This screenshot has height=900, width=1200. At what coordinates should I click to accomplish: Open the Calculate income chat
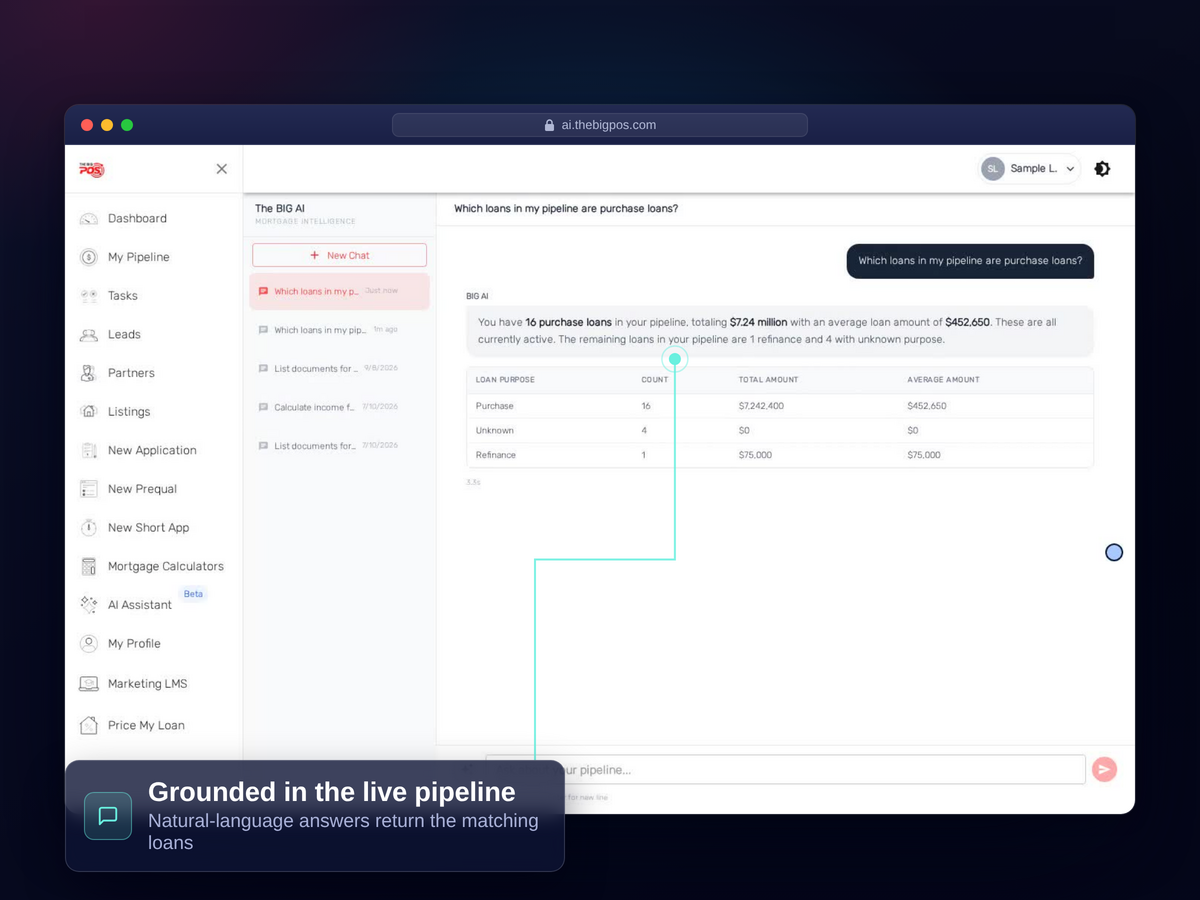(340, 407)
